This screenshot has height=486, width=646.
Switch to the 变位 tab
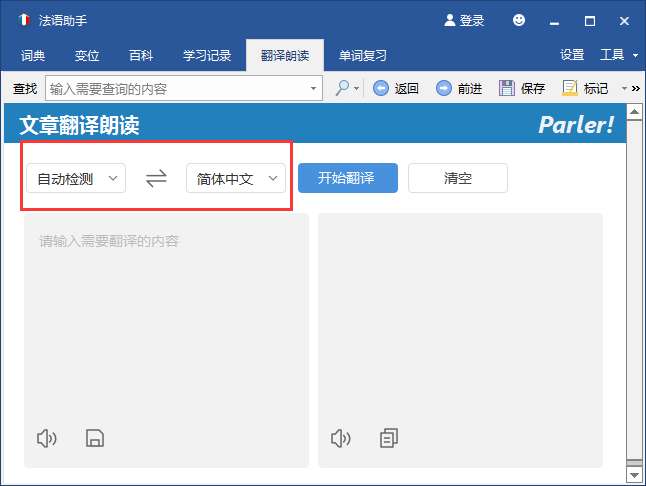click(87, 55)
